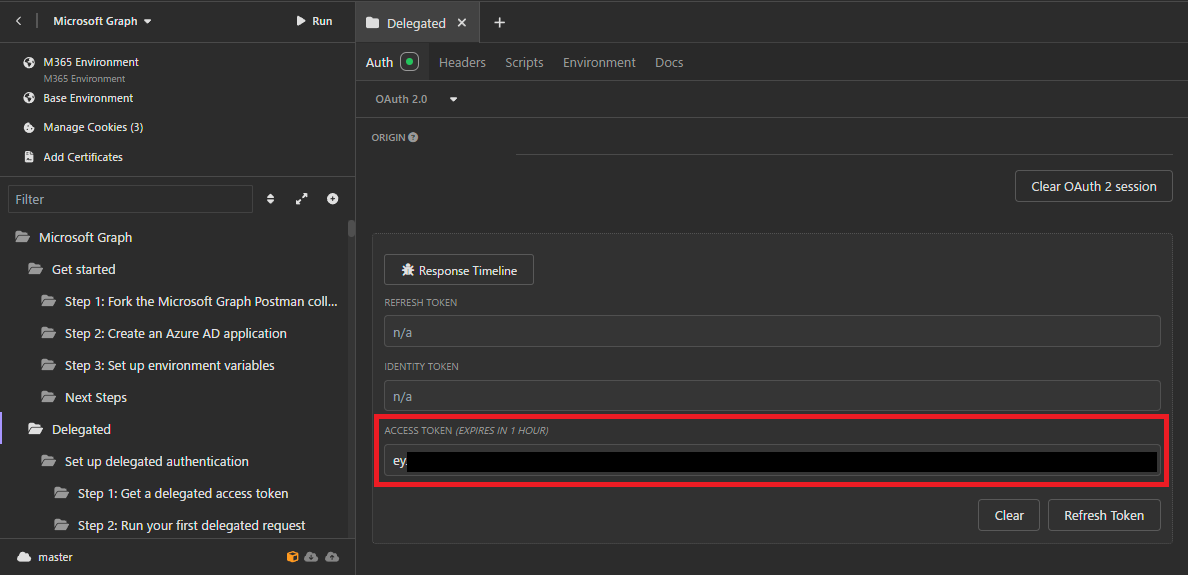
Task: Click the sort order icon beside Filter
Action: (x=270, y=199)
